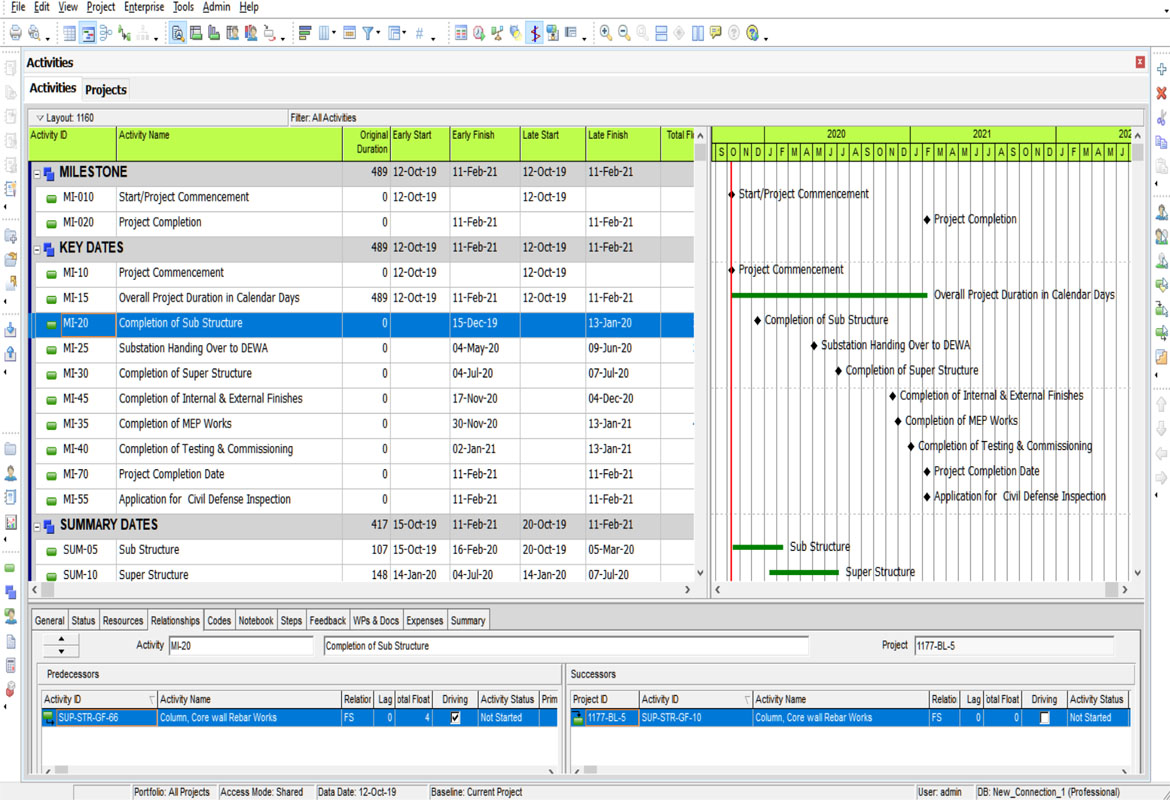Image resolution: width=1170 pixels, height=800 pixels.
Task: Click the Assign Steps icon in right toolbar
Action: pos(1162,357)
